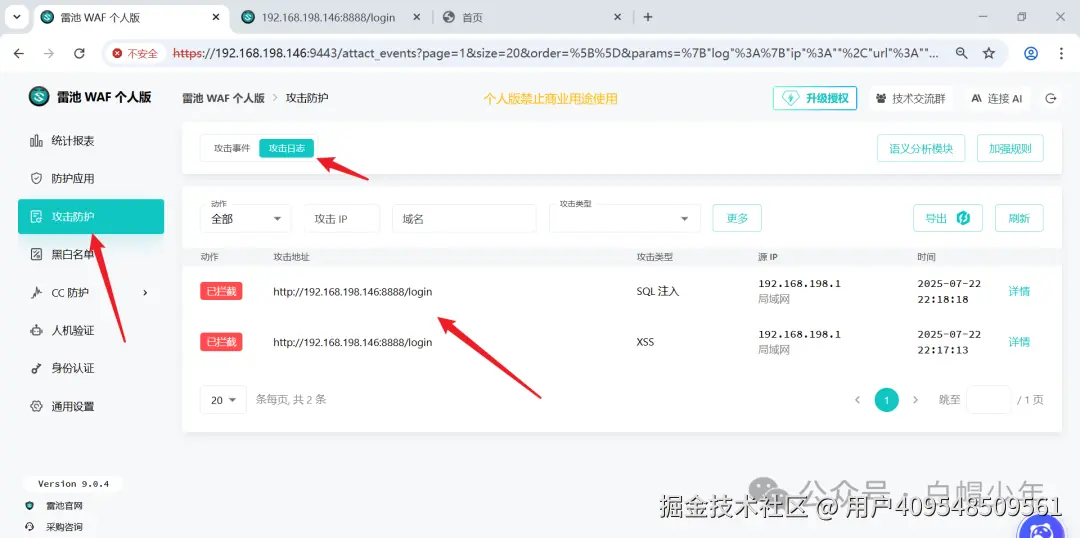The image size is (1080, 538).
Task: Click the 不安全 security warning badge
Action: point(136,53)
